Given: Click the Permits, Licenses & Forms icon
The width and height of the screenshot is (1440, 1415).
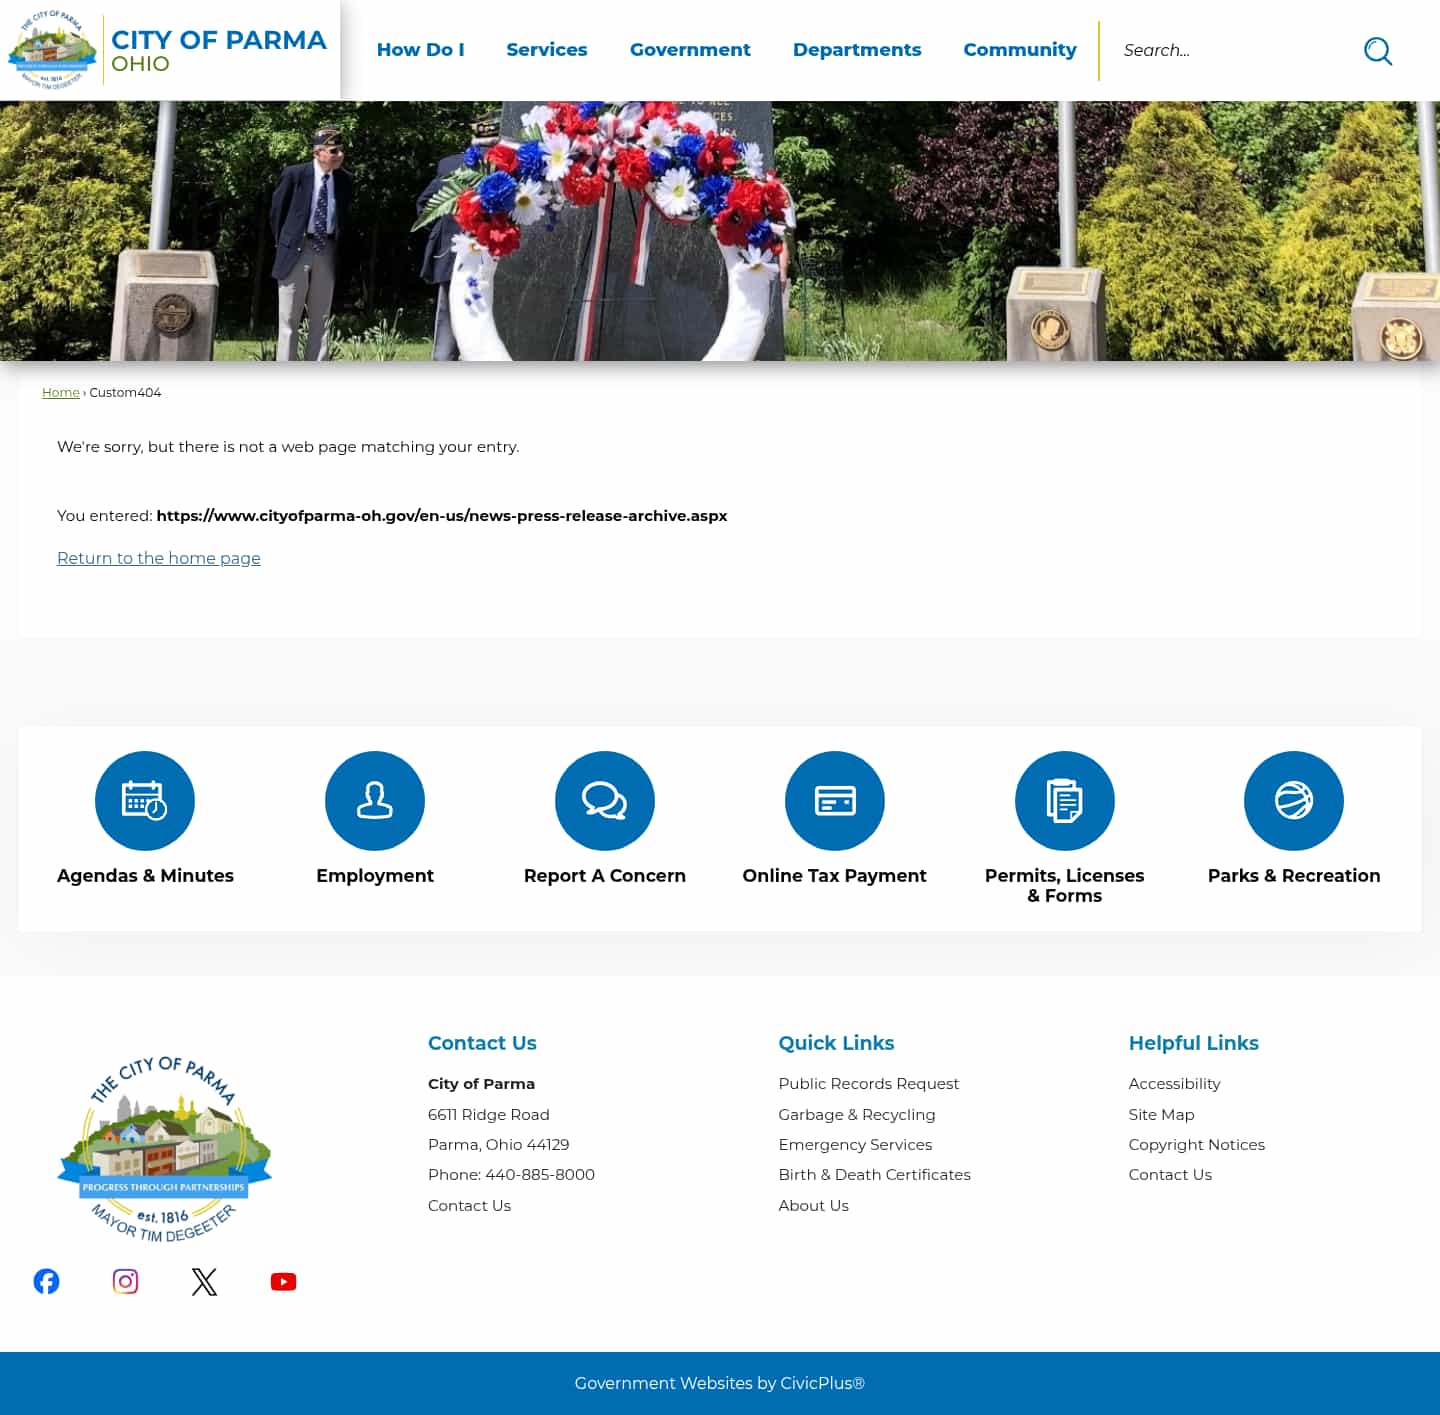Looking at the screenshot, I should (1064, 800).
